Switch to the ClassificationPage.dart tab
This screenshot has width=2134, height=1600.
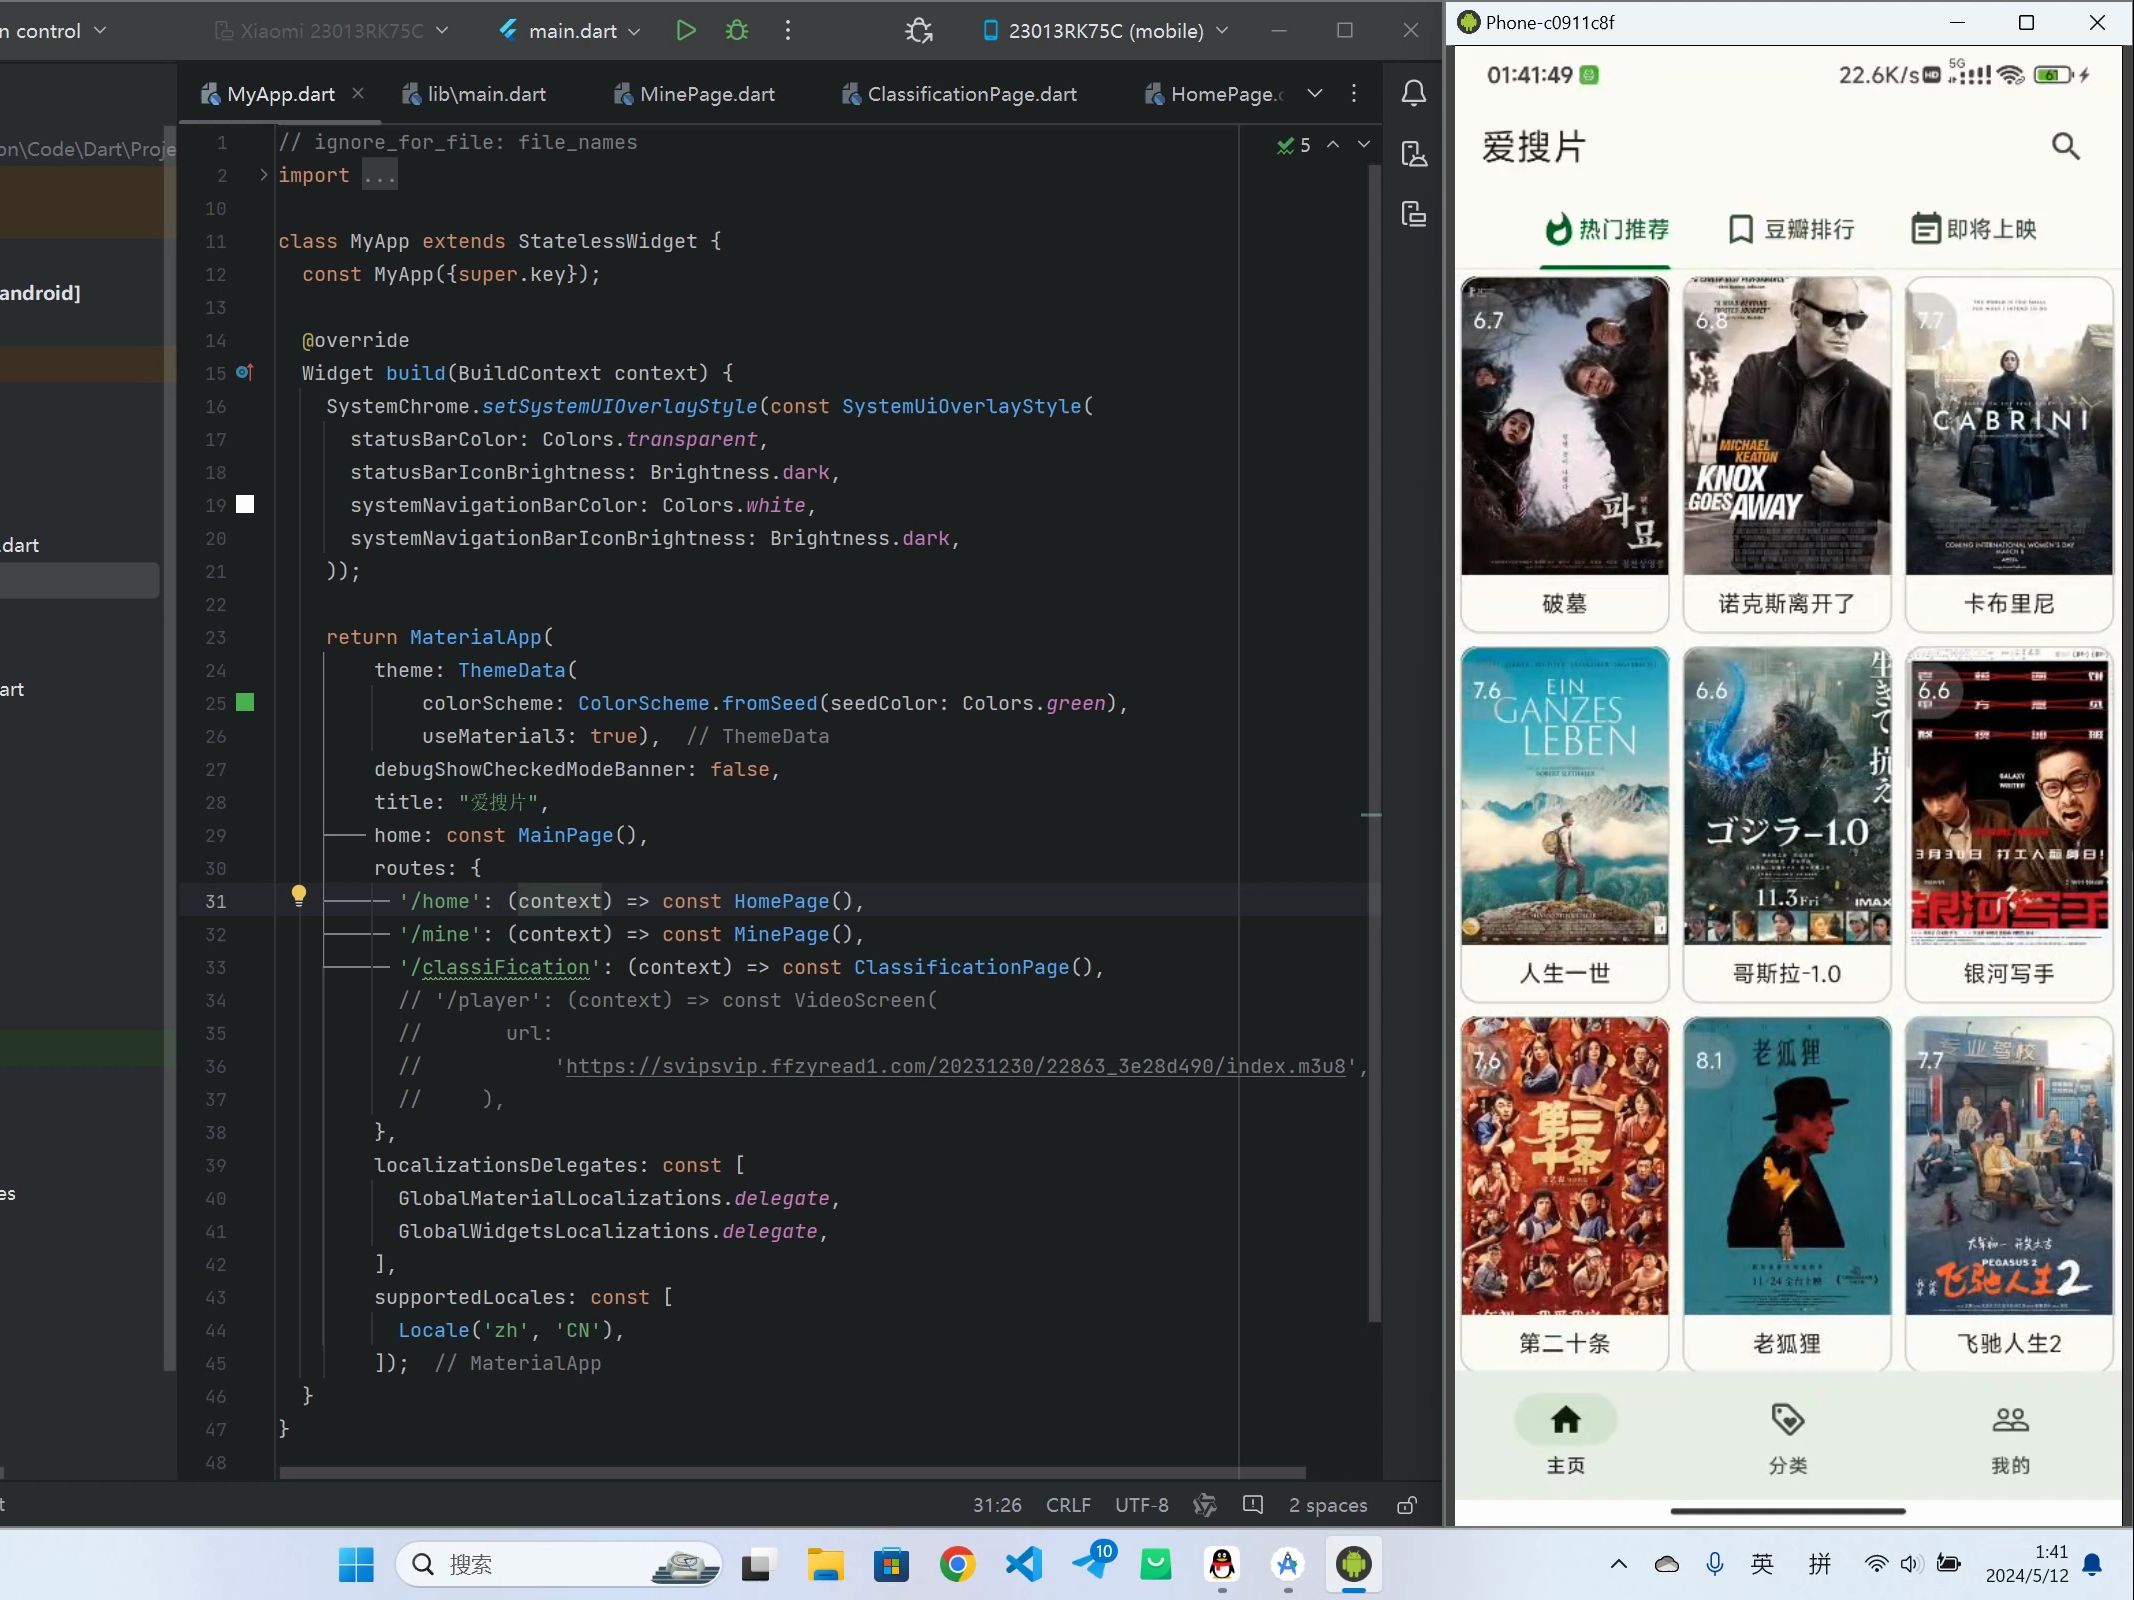959,94
